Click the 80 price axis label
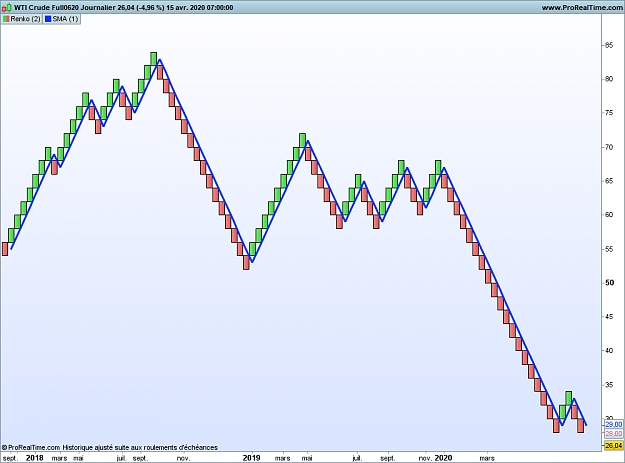Screen dimensions: 625x463 point(609,79)
